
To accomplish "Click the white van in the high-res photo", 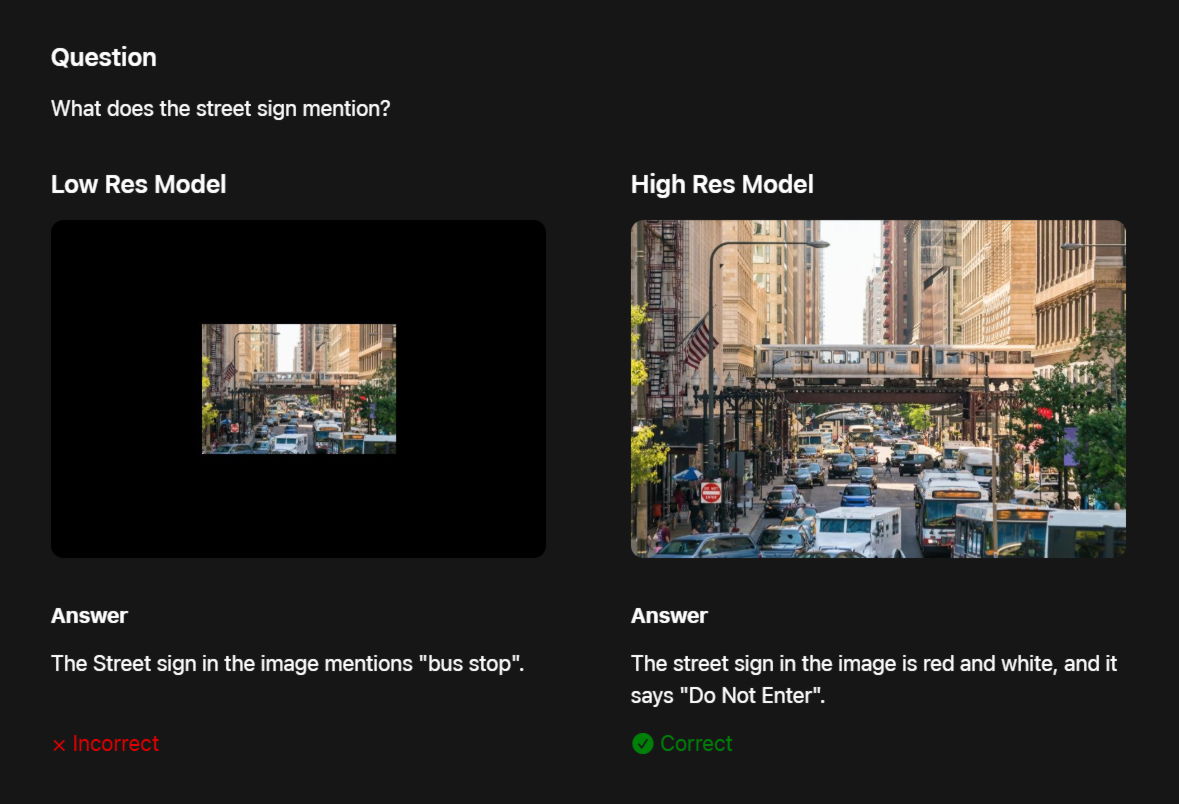I will pyautogui.click(x=858, y=530).
